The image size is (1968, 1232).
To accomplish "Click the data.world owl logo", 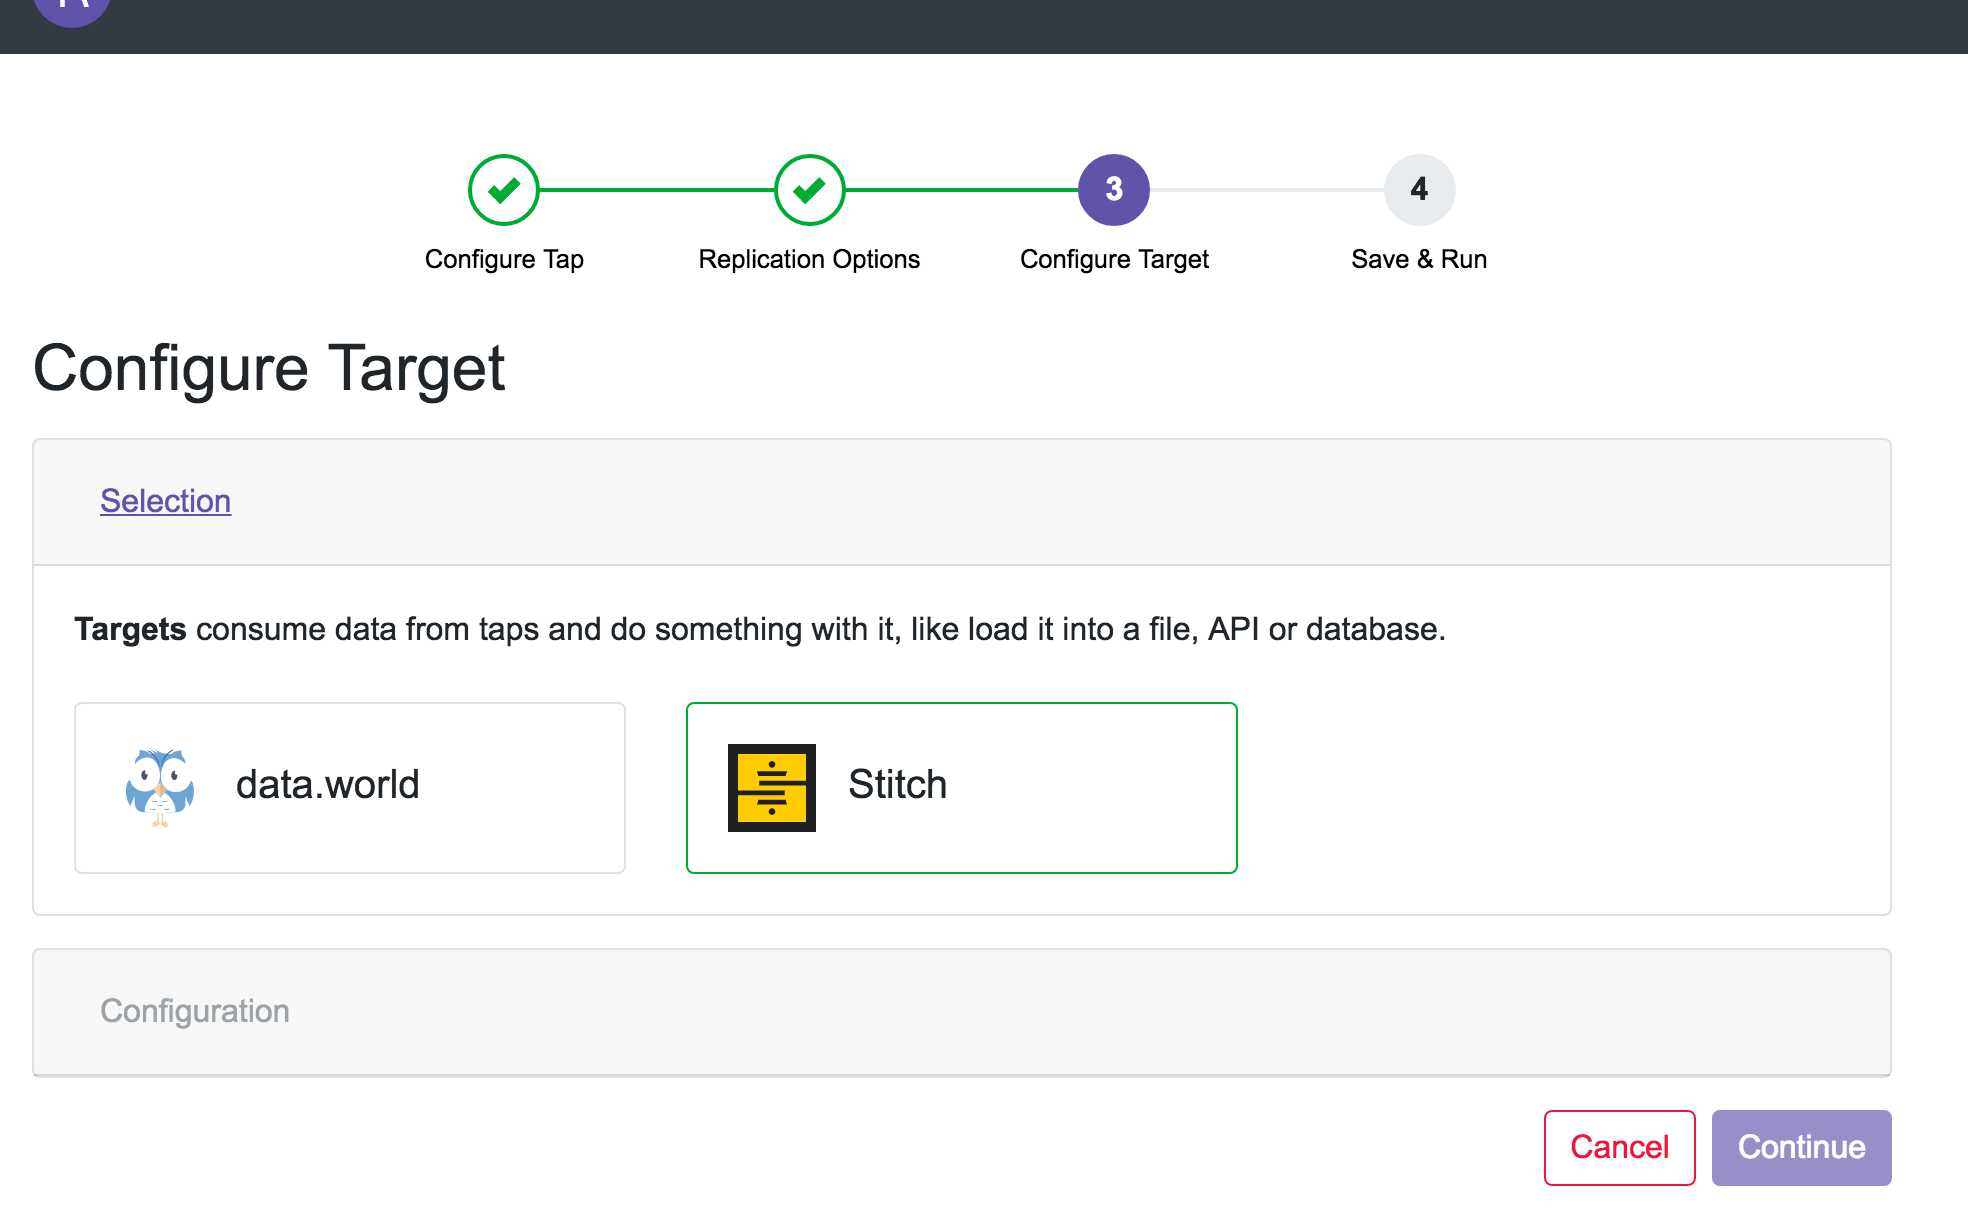I will pyautogui.click(x=160, y=787).
